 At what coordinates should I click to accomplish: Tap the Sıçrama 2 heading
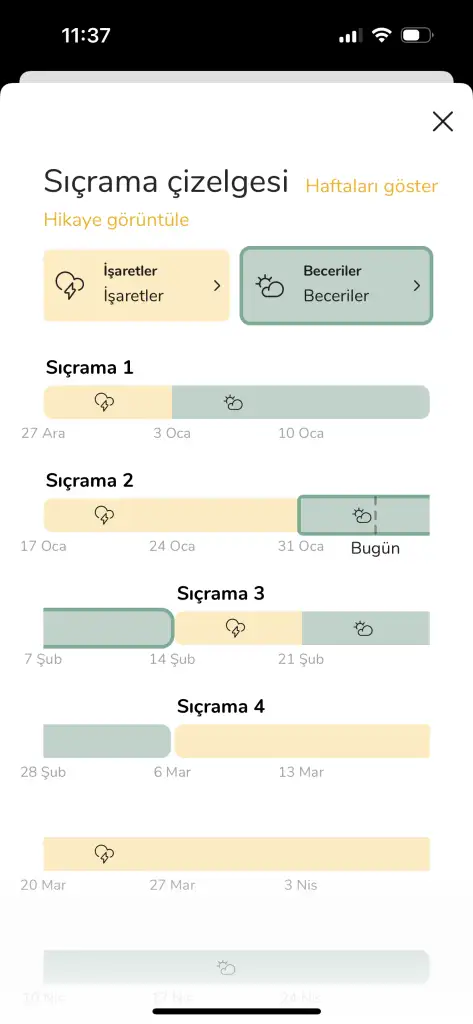click(x=90, y=481)
